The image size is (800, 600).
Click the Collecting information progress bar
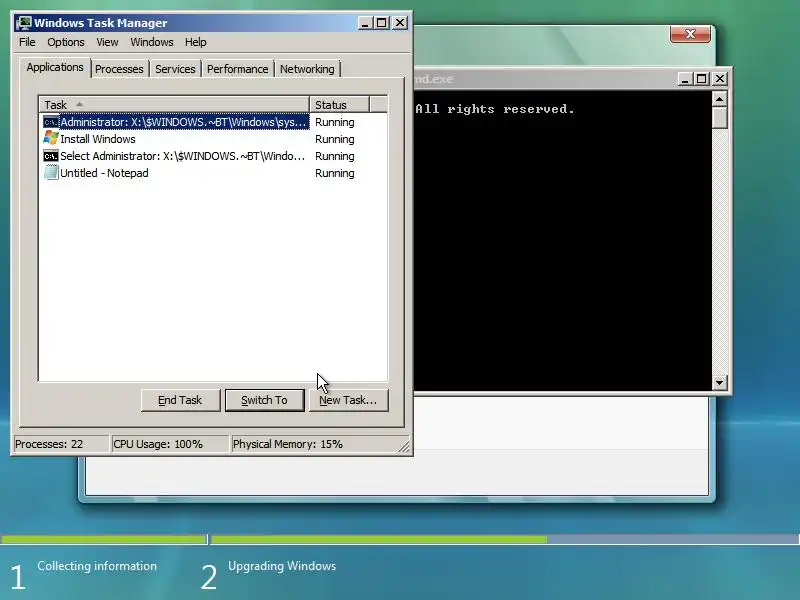[104, 539]
